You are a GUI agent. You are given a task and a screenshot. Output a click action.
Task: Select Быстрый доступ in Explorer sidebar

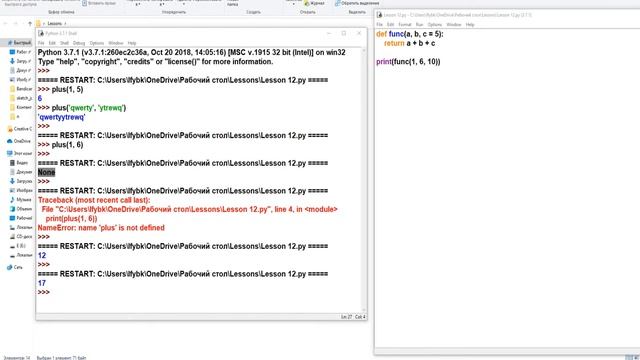point(19,42)
